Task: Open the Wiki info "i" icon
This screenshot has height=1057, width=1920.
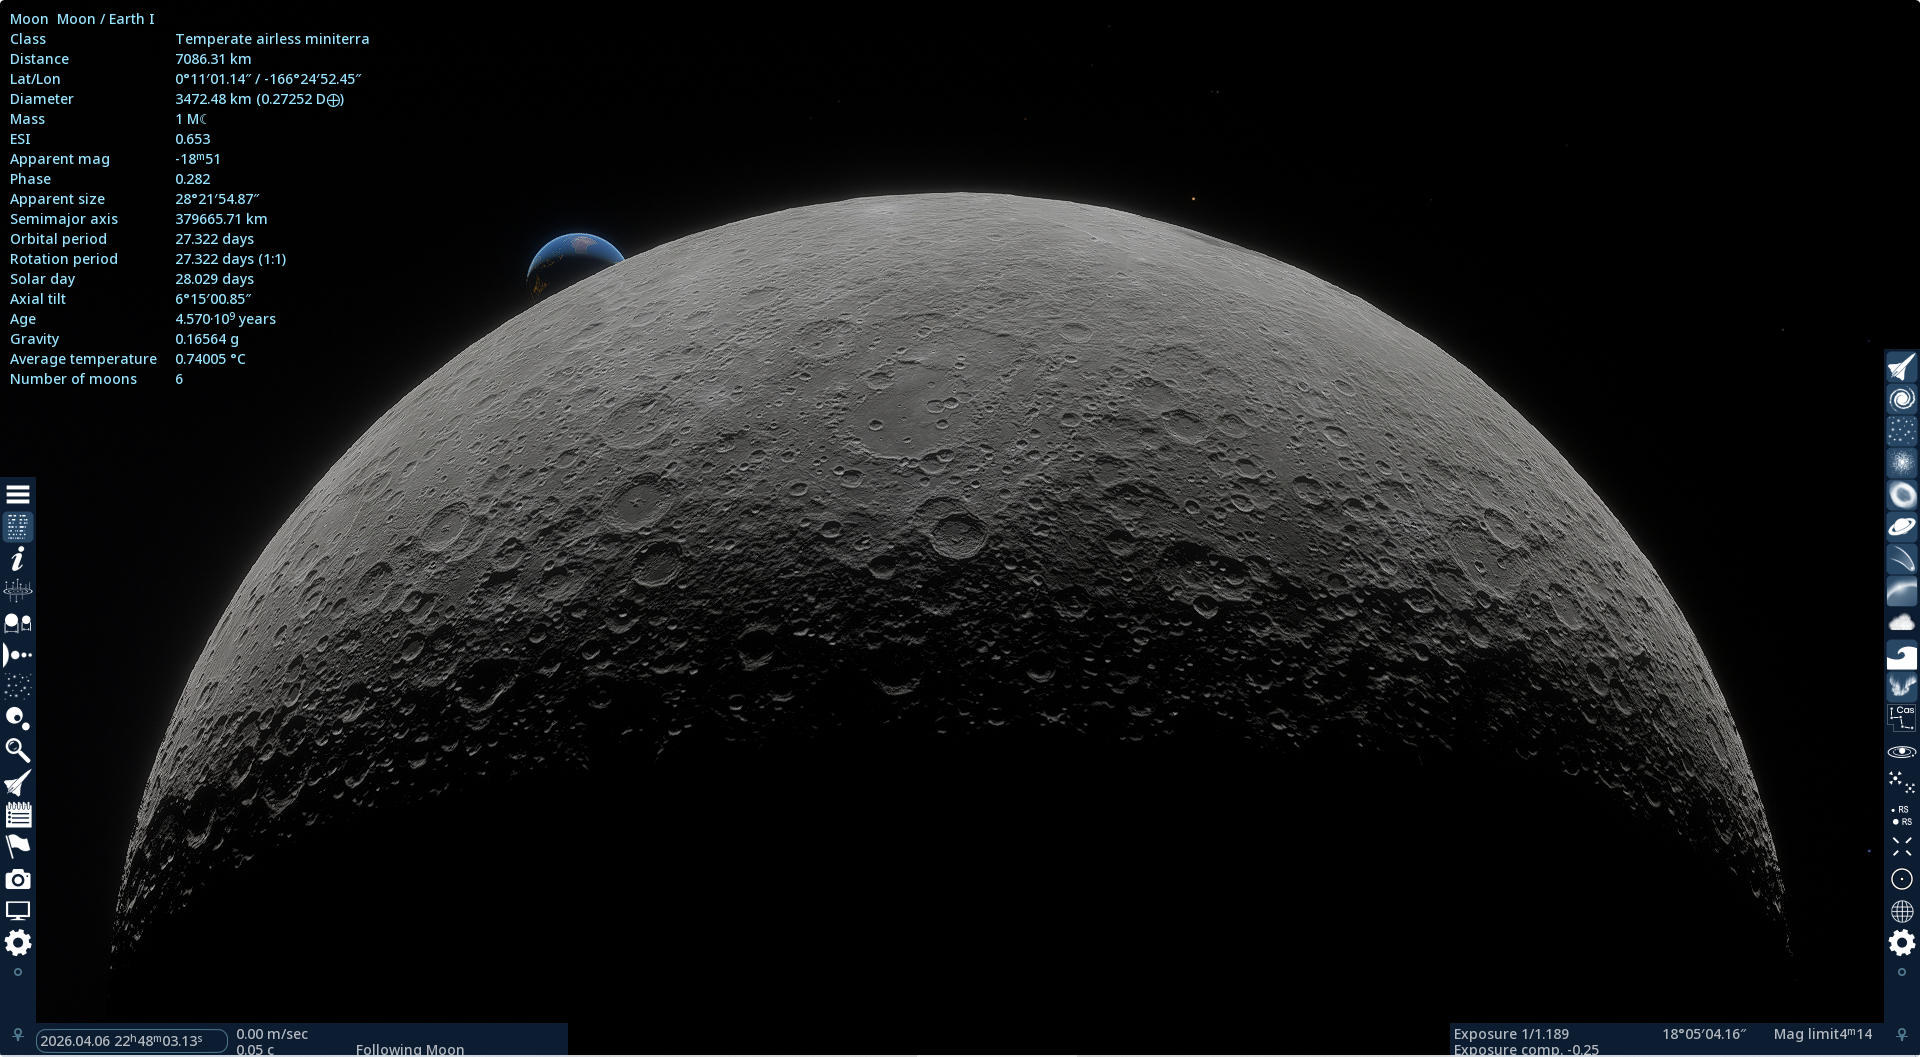Action: click(x=18, y=559)
